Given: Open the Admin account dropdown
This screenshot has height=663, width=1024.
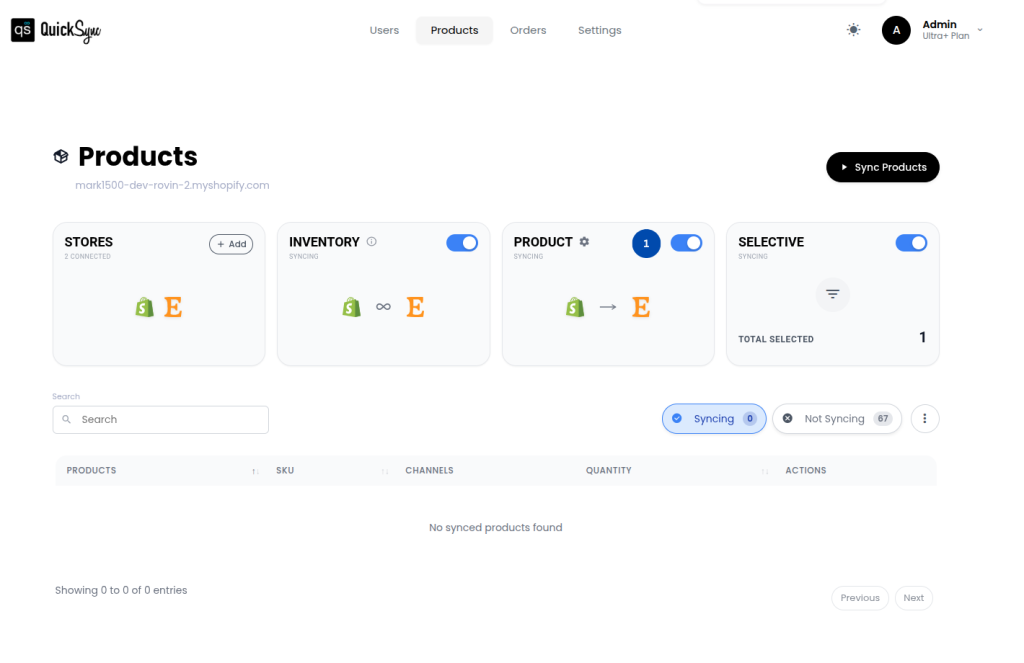Looking at the screenshot, I should 944,29.
